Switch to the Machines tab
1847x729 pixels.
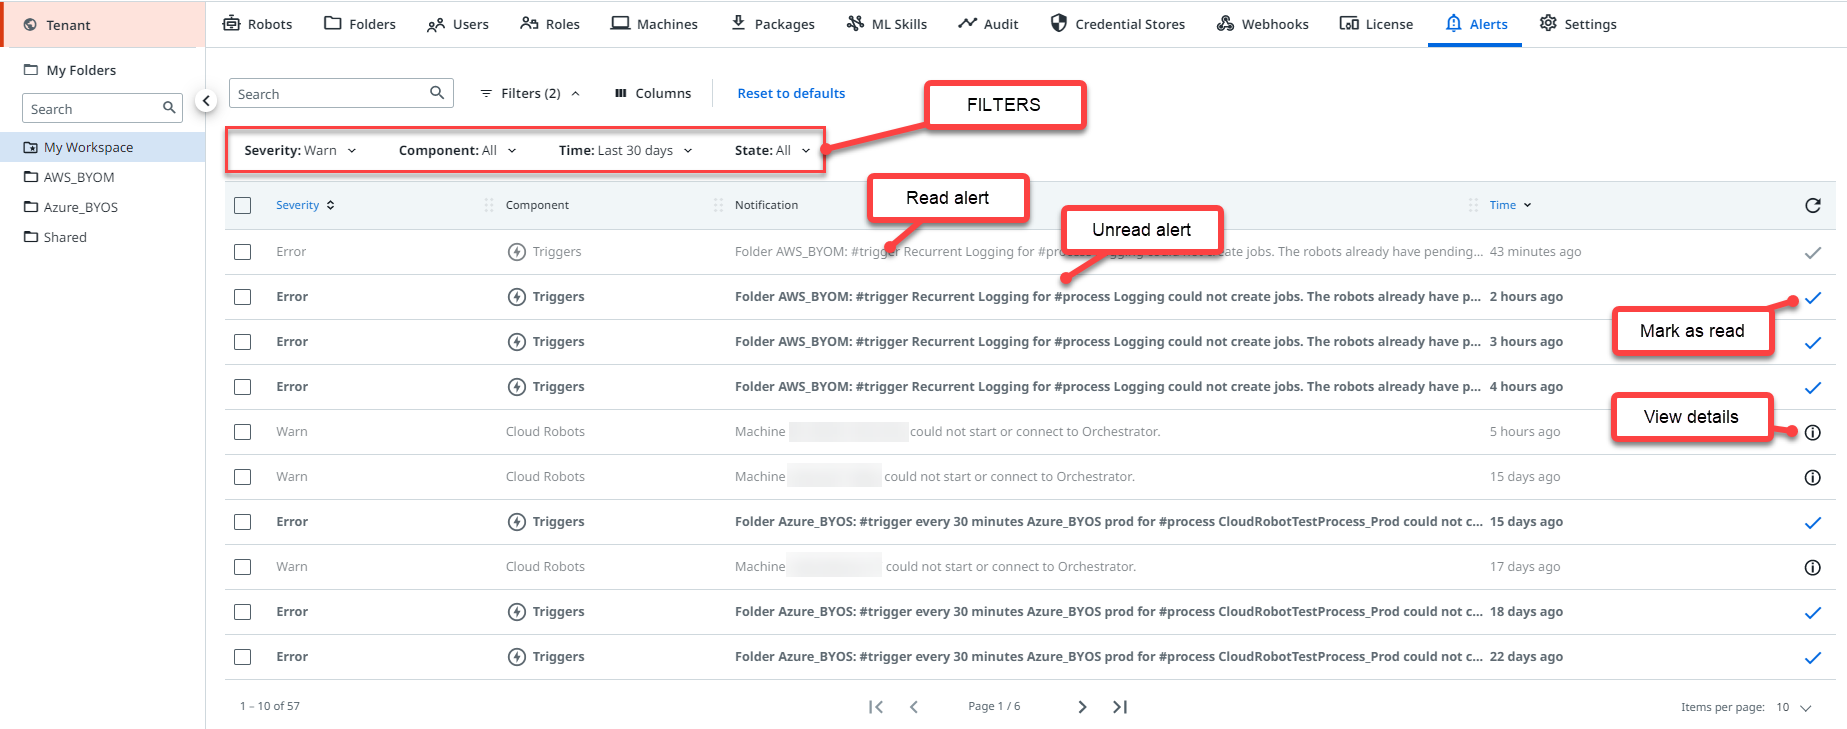coord(654,24)
